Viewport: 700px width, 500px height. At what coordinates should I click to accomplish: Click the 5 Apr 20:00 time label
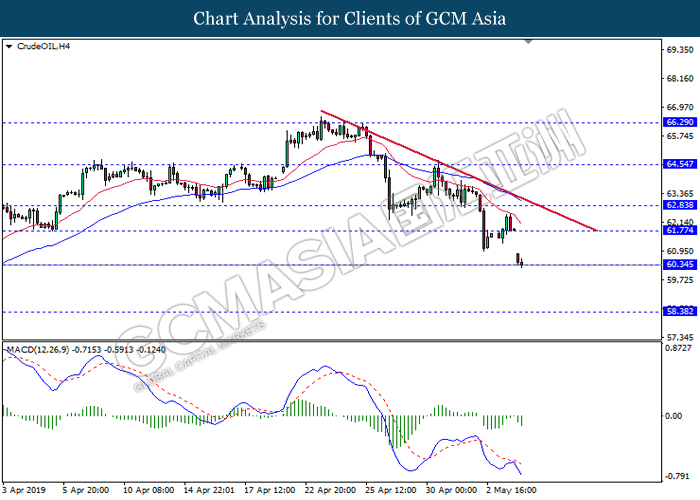point(85,490)
